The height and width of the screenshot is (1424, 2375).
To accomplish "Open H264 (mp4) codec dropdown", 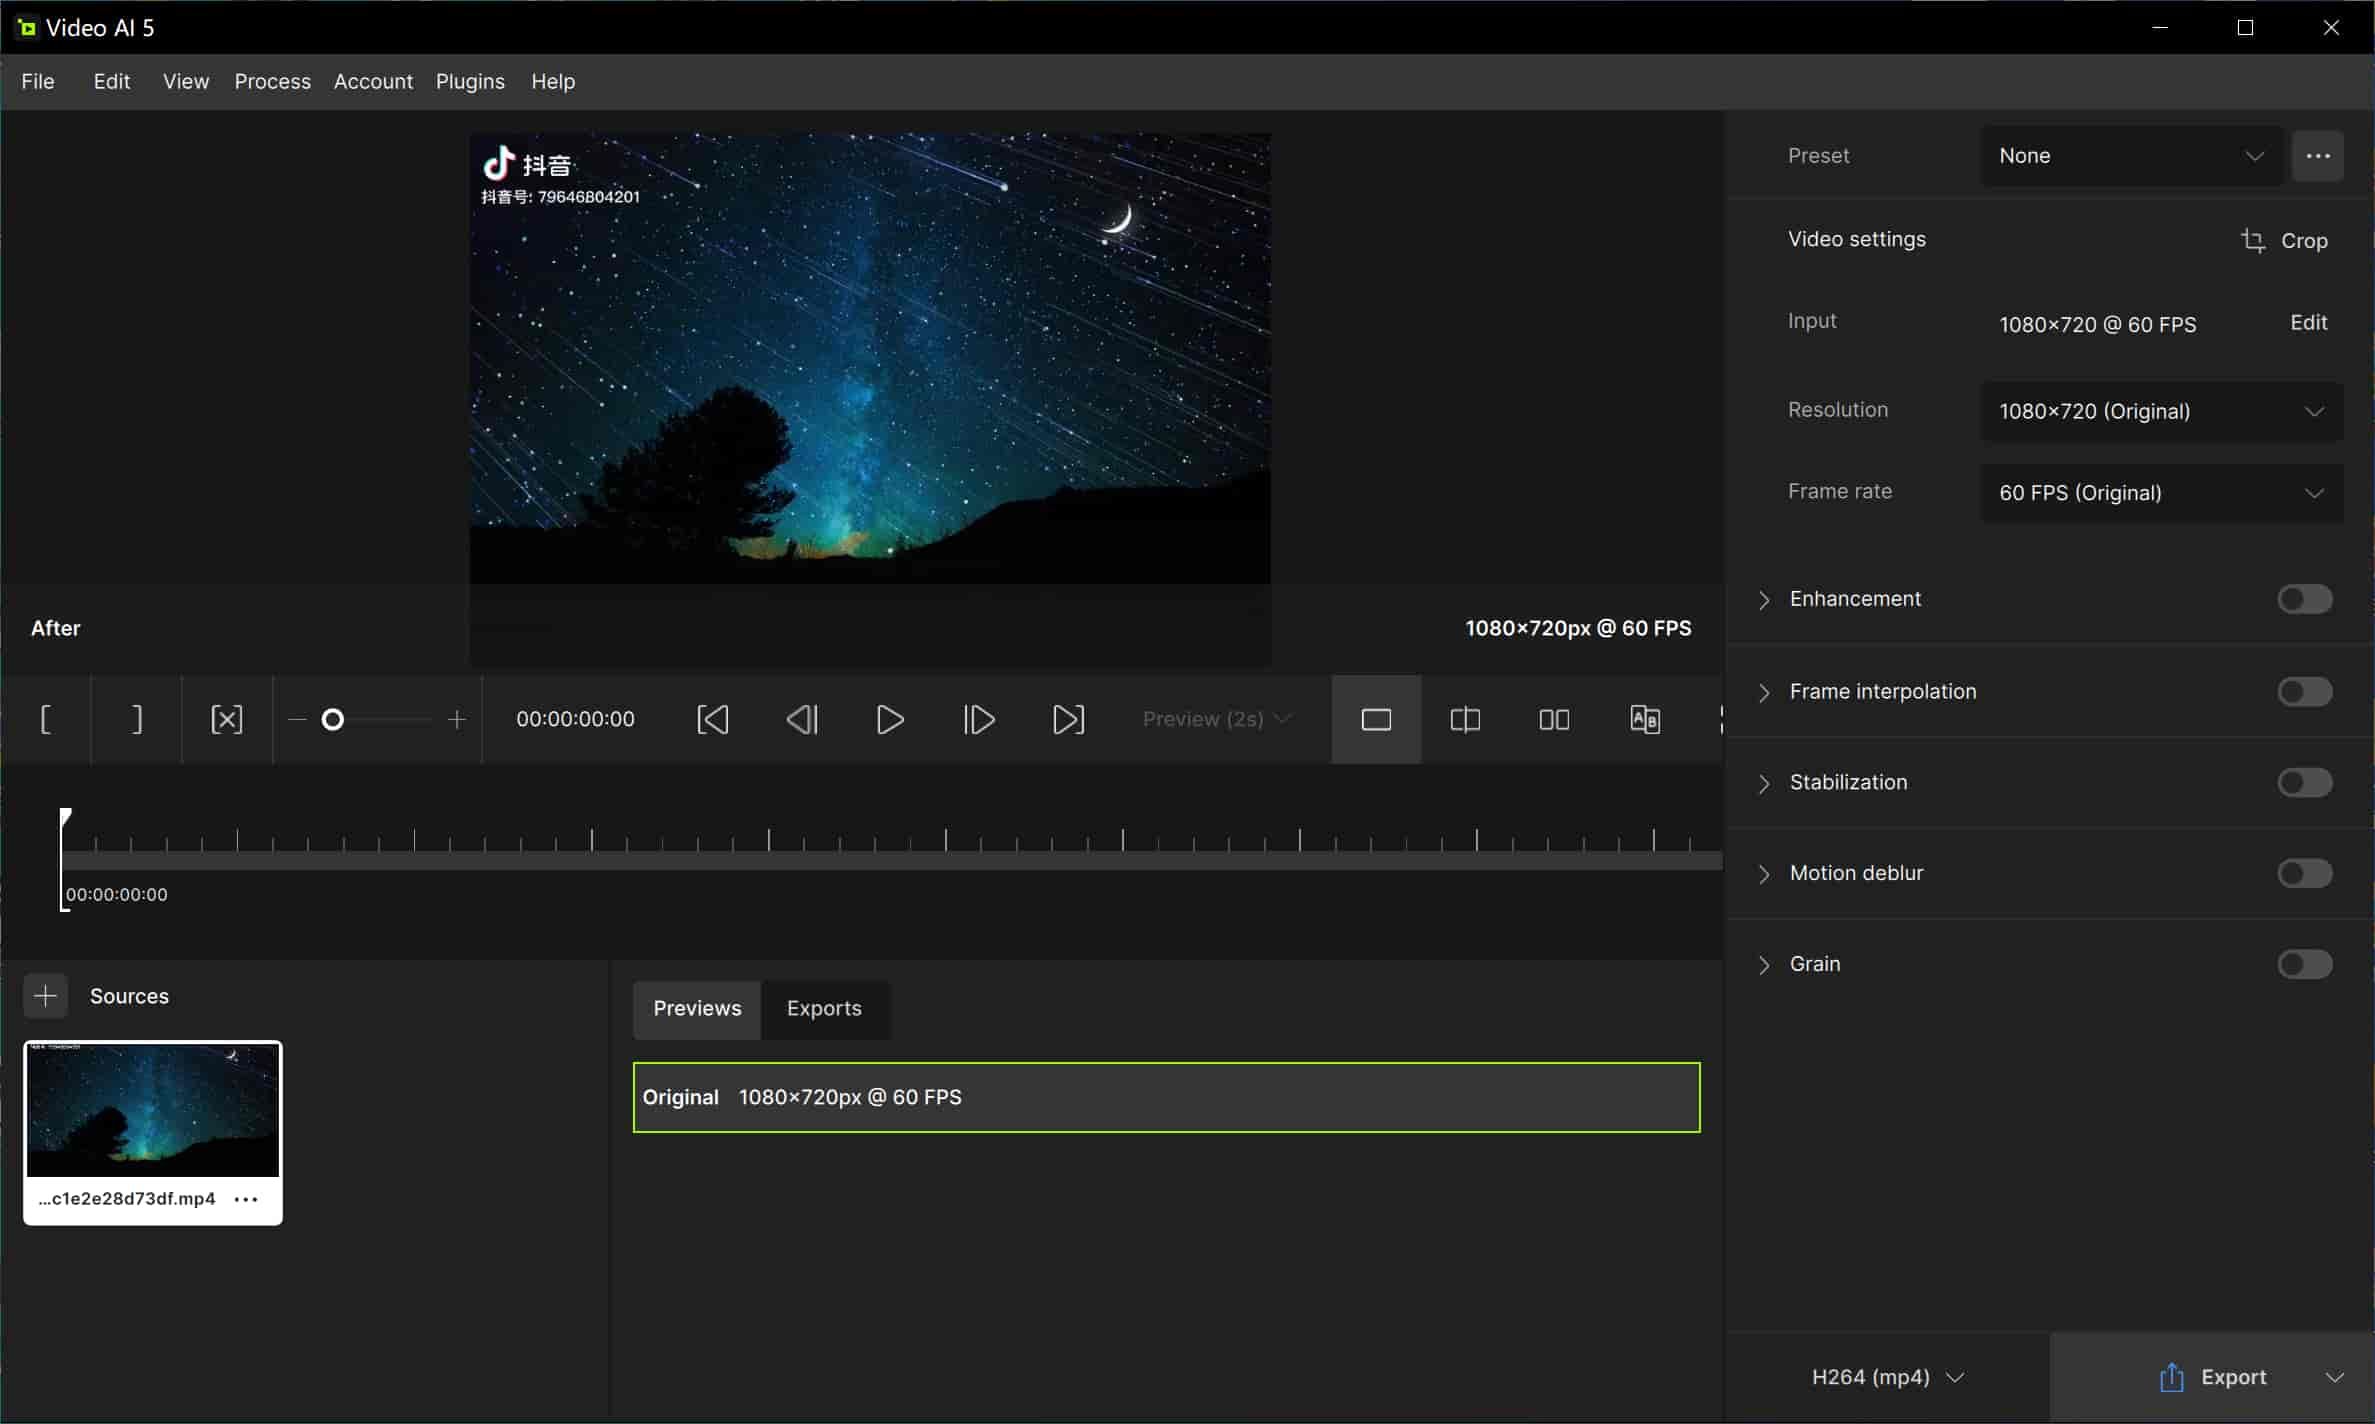I will [1887, 1377].
